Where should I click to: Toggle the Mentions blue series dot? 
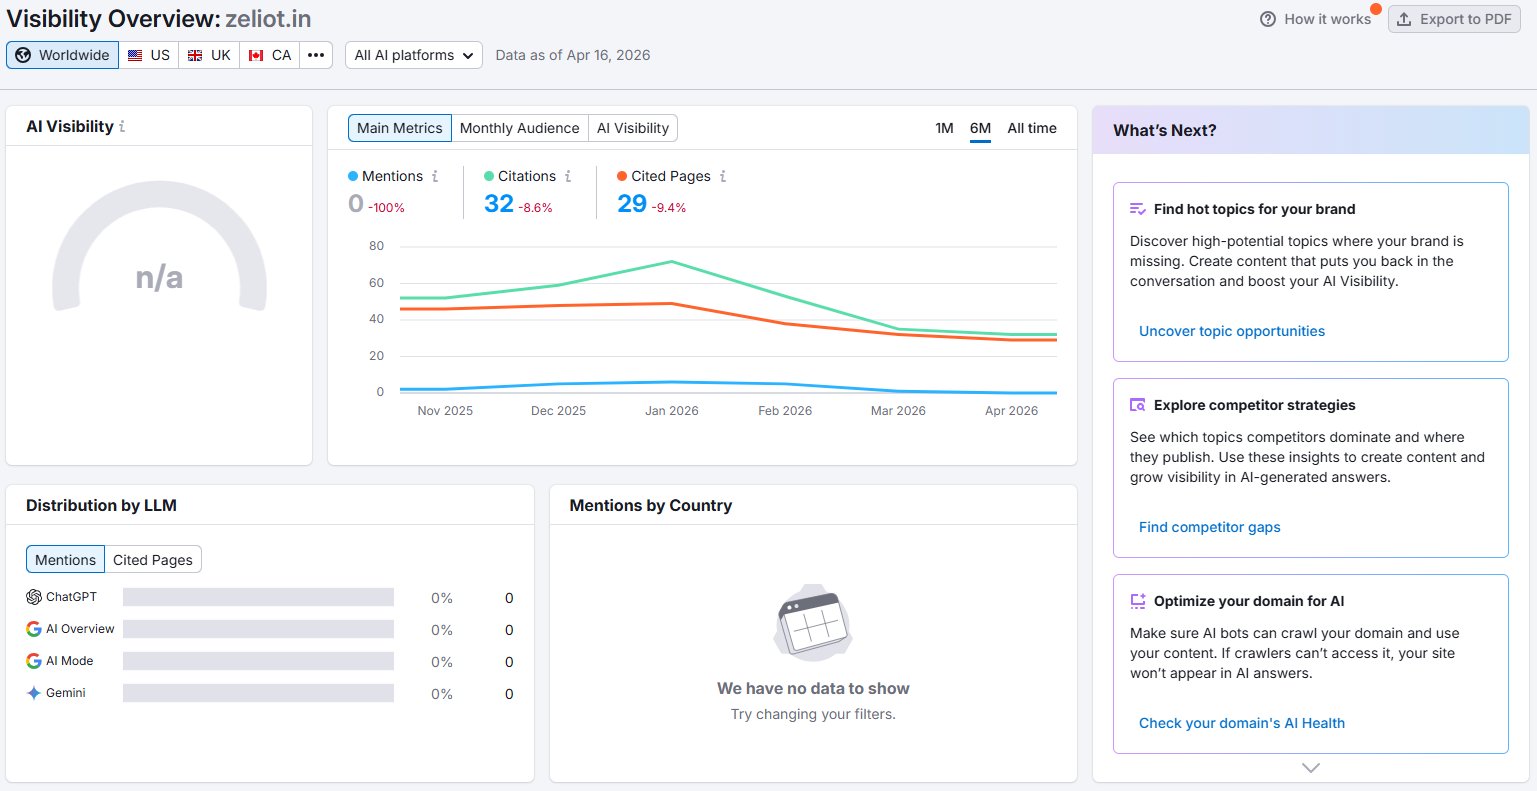pyautogui.click(x=353, y=176)
